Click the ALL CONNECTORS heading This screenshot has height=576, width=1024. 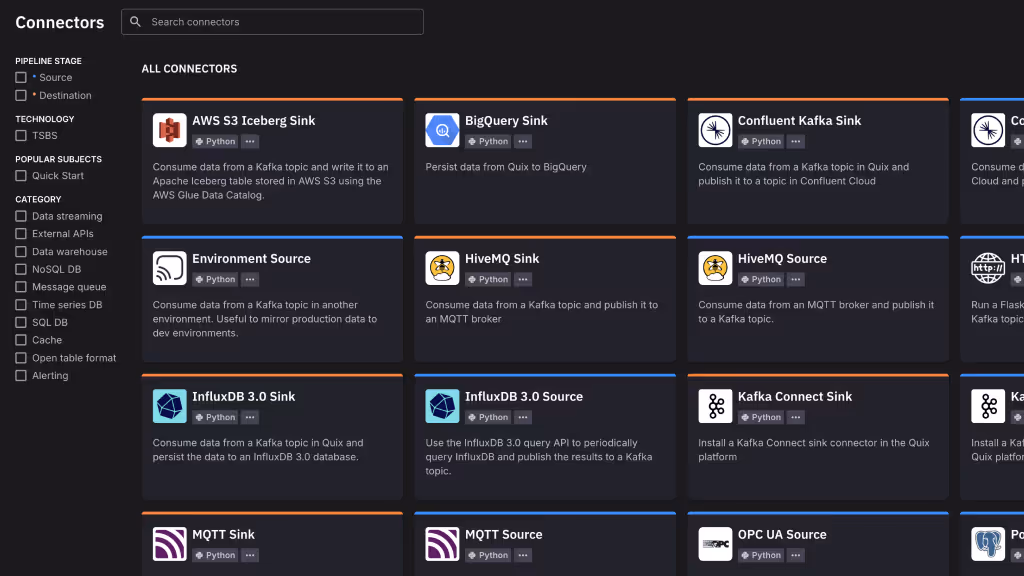coord(189,69)
